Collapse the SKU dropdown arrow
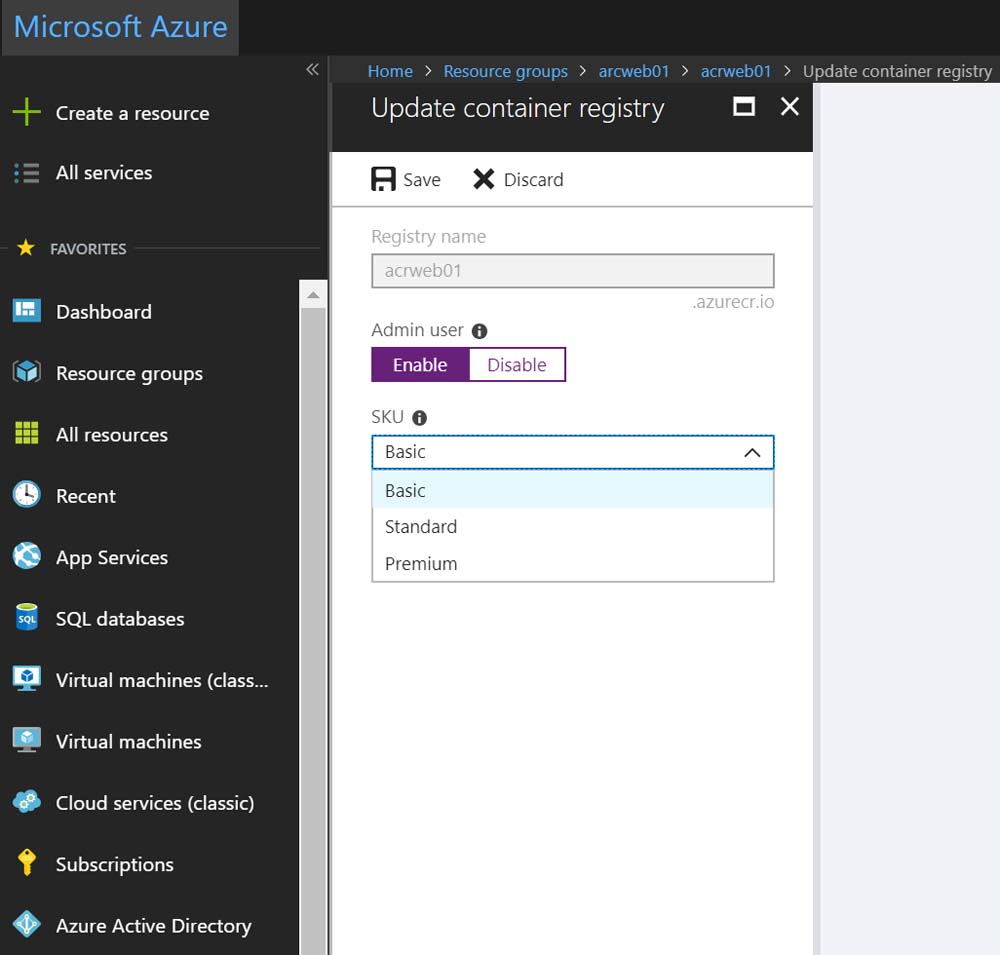 click(752, 453)
